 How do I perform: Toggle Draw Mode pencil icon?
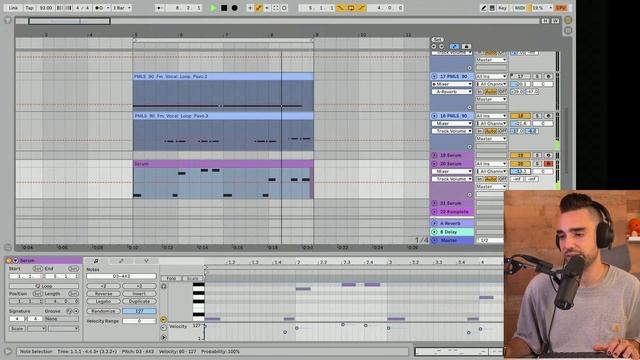[x=484, y=8]
